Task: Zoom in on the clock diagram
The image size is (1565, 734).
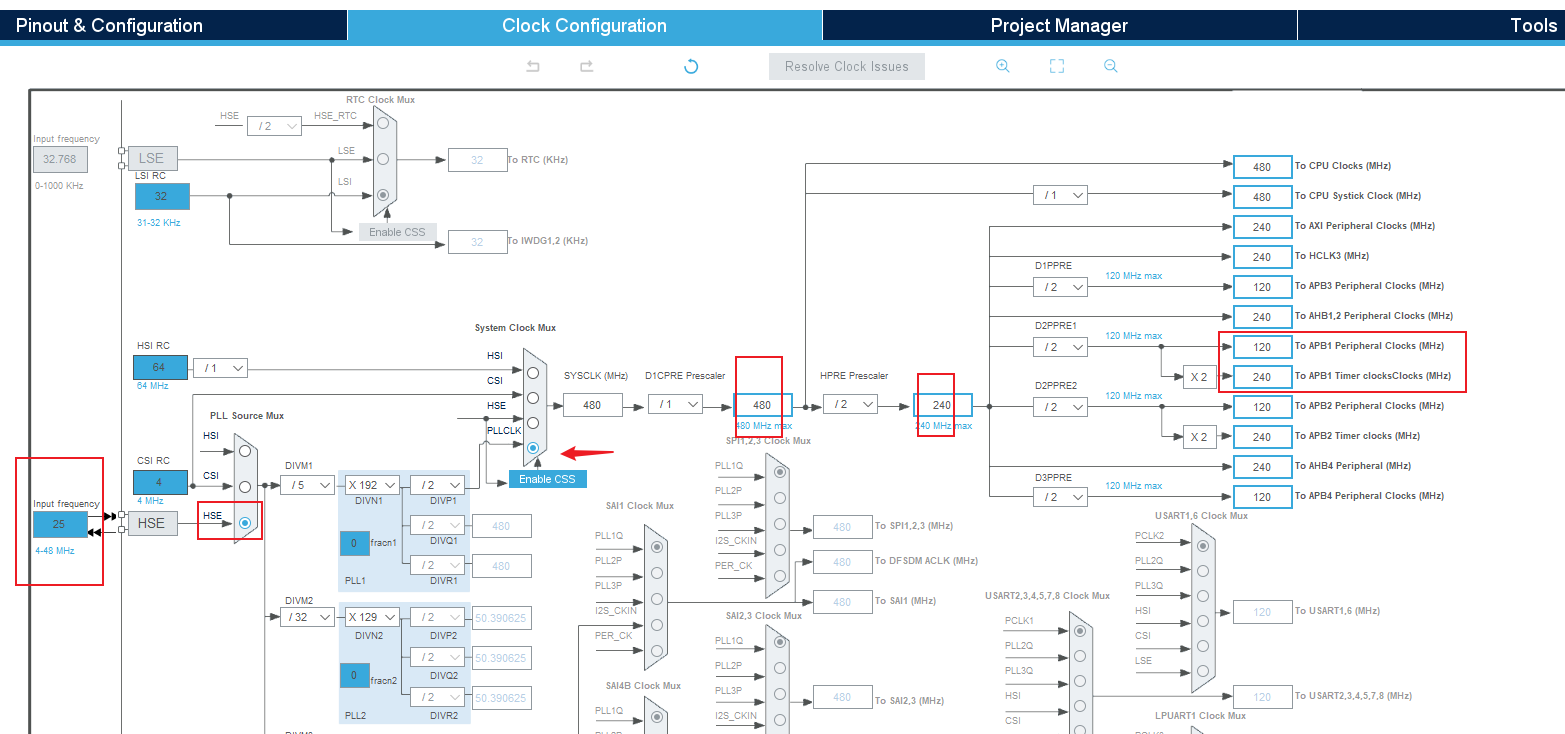Action: click(x=1002, y=66)
